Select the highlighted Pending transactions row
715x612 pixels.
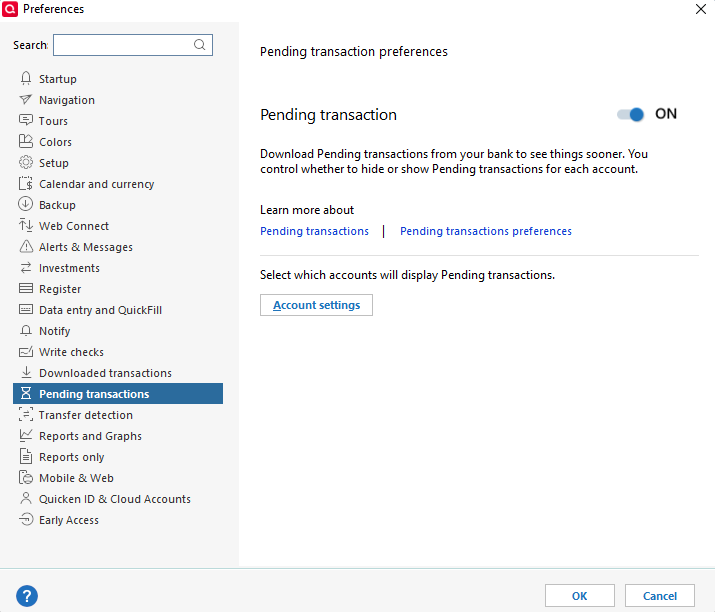[x=118, y=393]
